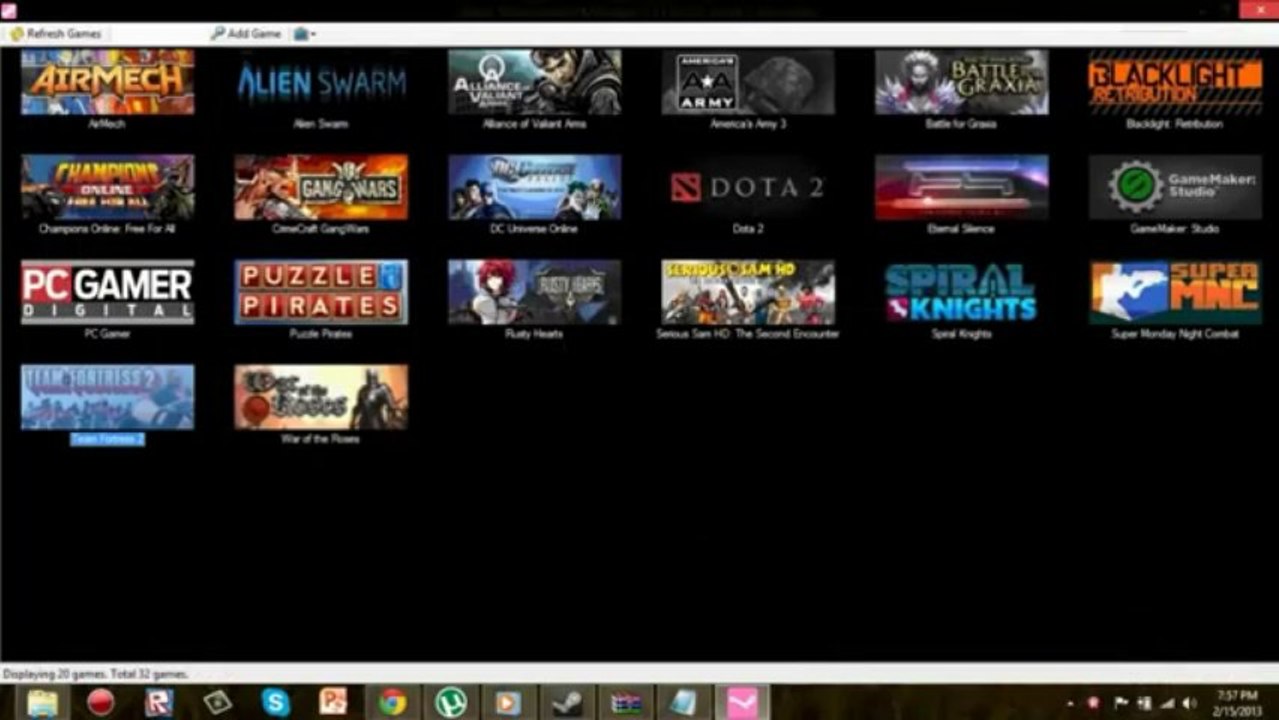
Task: Select the Serious Sam HD banner
Action: pyautogui.click(x=748, y=292)
